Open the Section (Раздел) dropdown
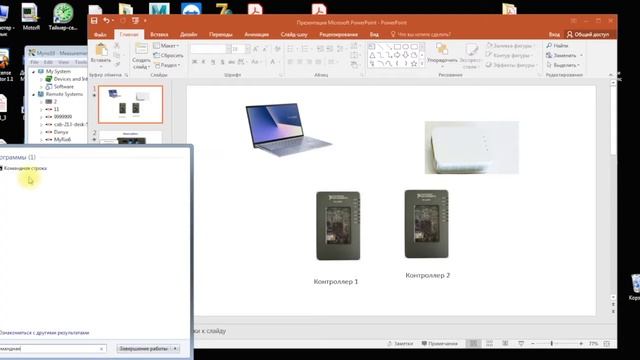640x360 pixels. coord(167,65)
